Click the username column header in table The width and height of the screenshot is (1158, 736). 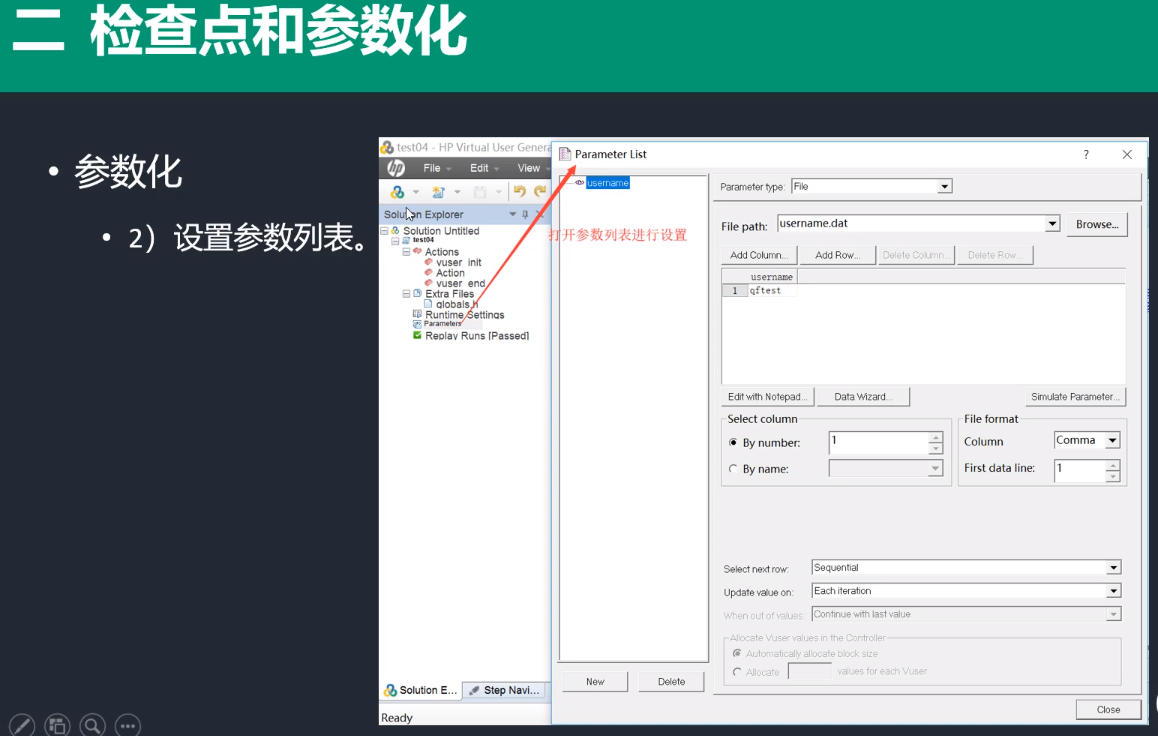click(x=772, y=277)
